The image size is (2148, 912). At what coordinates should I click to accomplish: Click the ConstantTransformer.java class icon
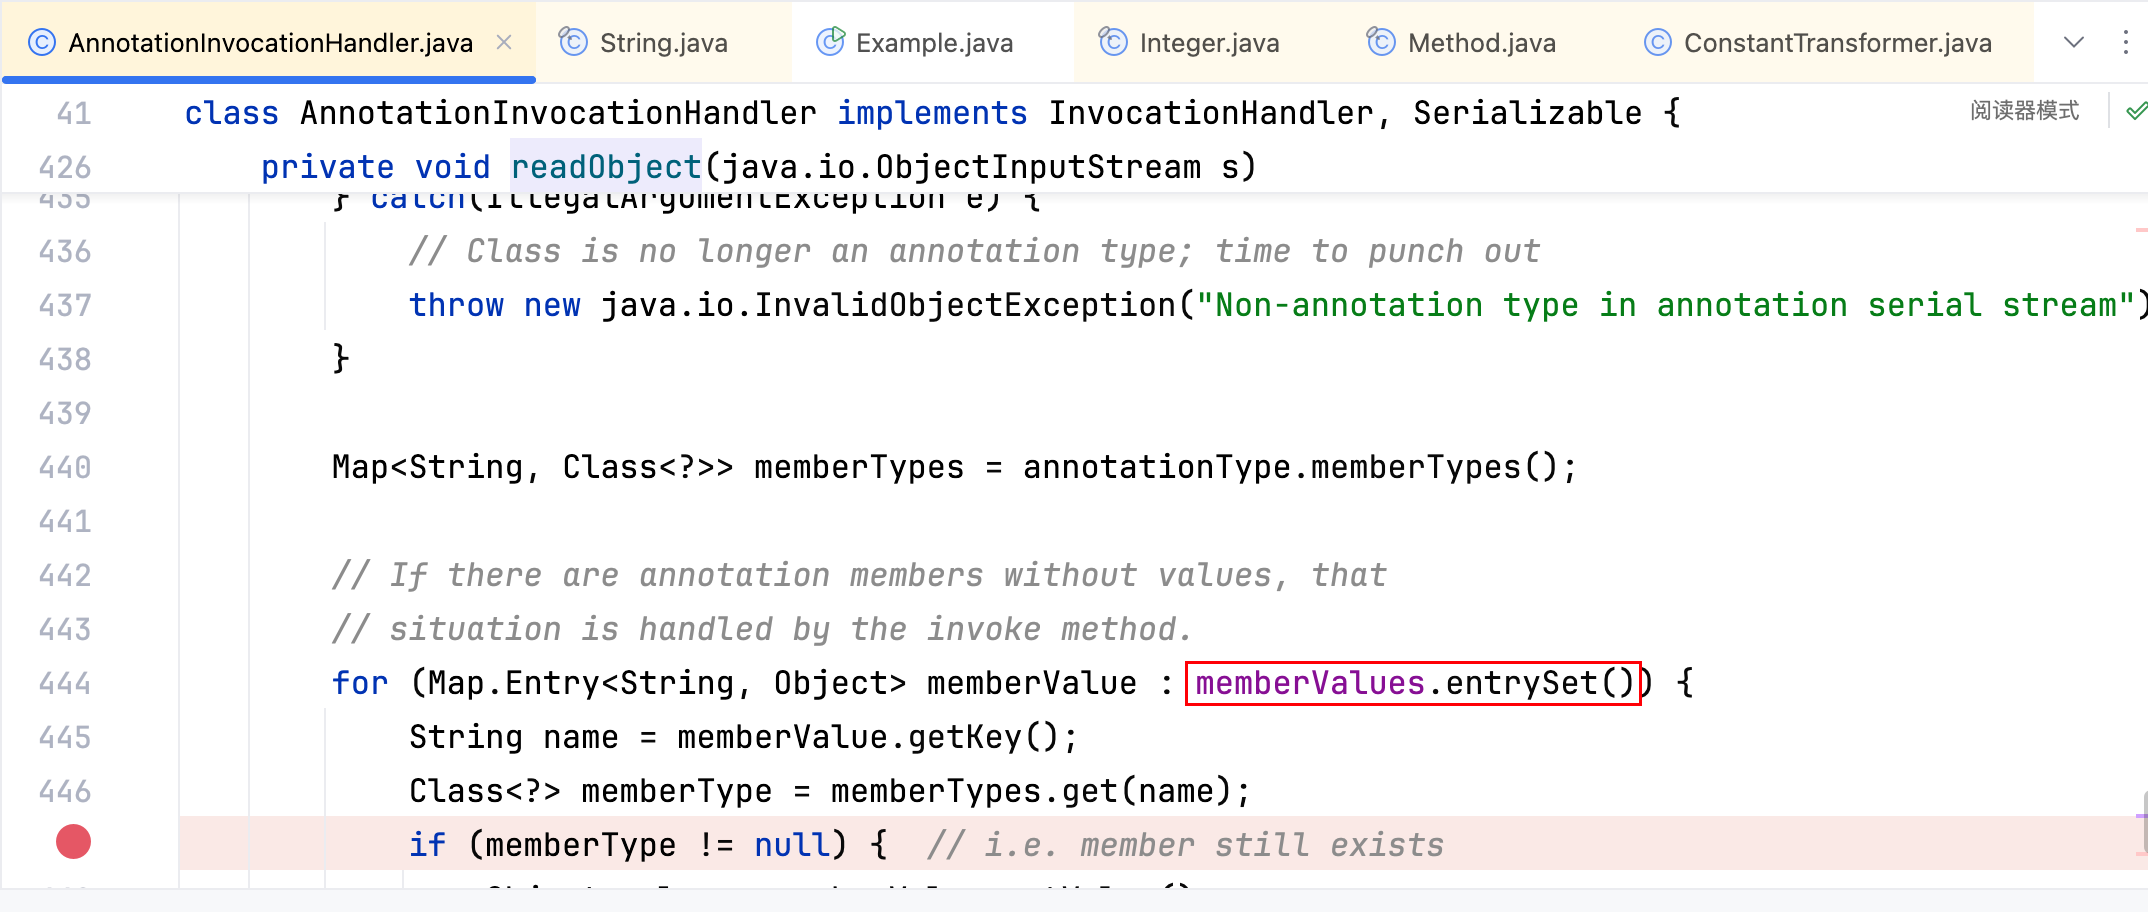(x=1657, y=43)
